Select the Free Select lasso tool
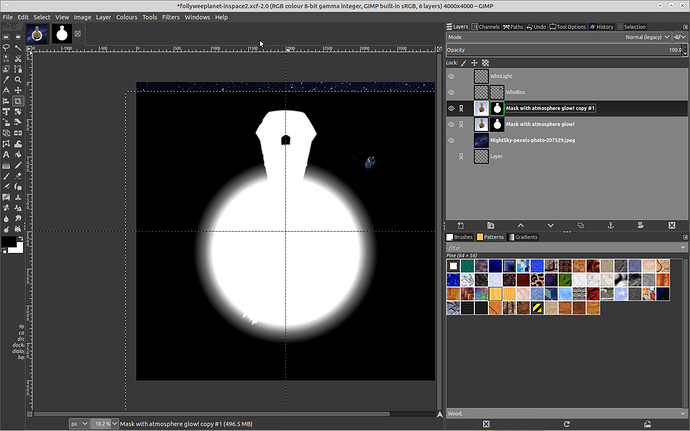 point(6,48)
